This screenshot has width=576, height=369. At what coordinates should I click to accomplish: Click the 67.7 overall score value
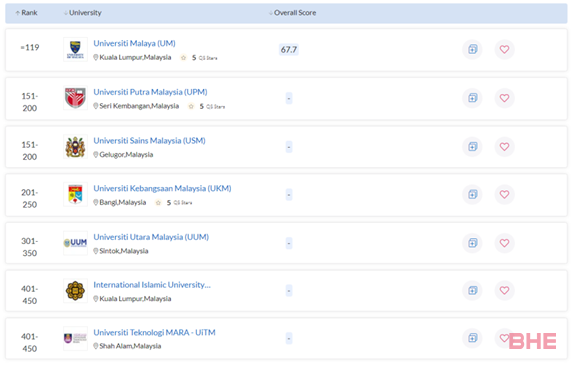[x=289, y=50]
